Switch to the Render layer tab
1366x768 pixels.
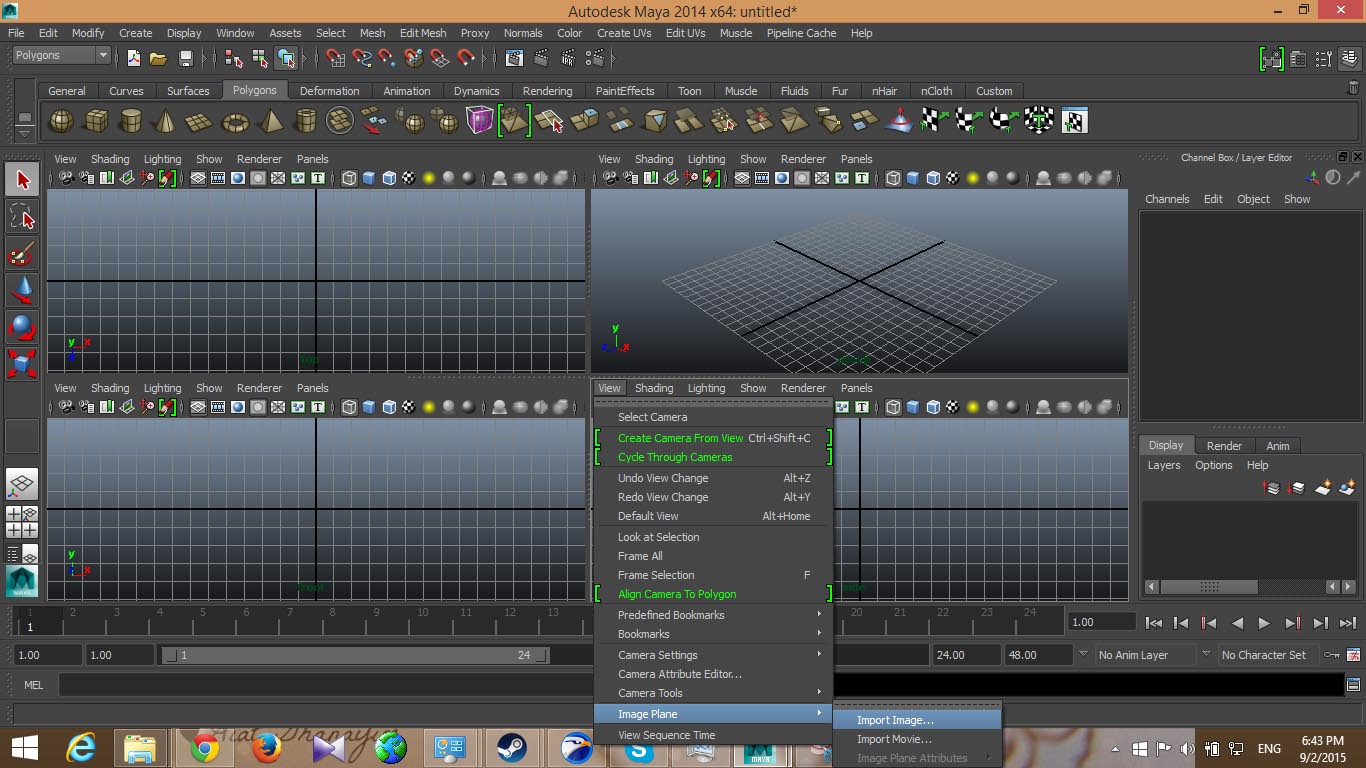[x=1224, y=446]
